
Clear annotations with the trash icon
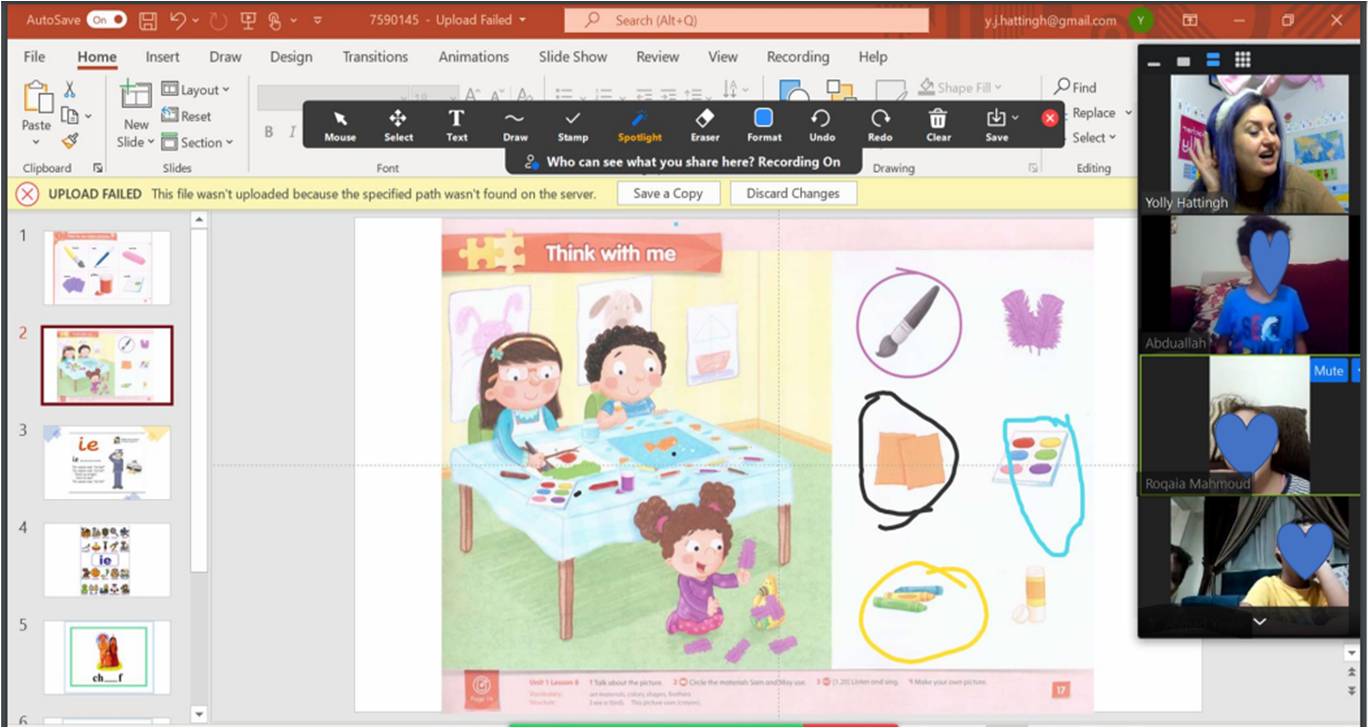938,125
